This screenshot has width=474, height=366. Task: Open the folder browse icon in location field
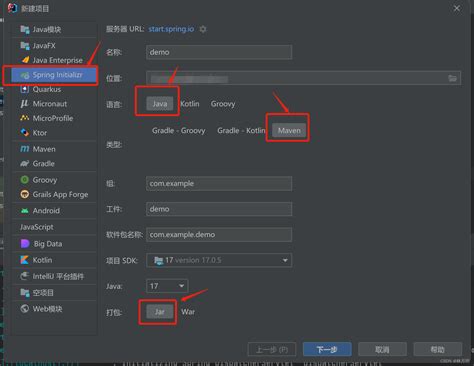pos(452,78)
